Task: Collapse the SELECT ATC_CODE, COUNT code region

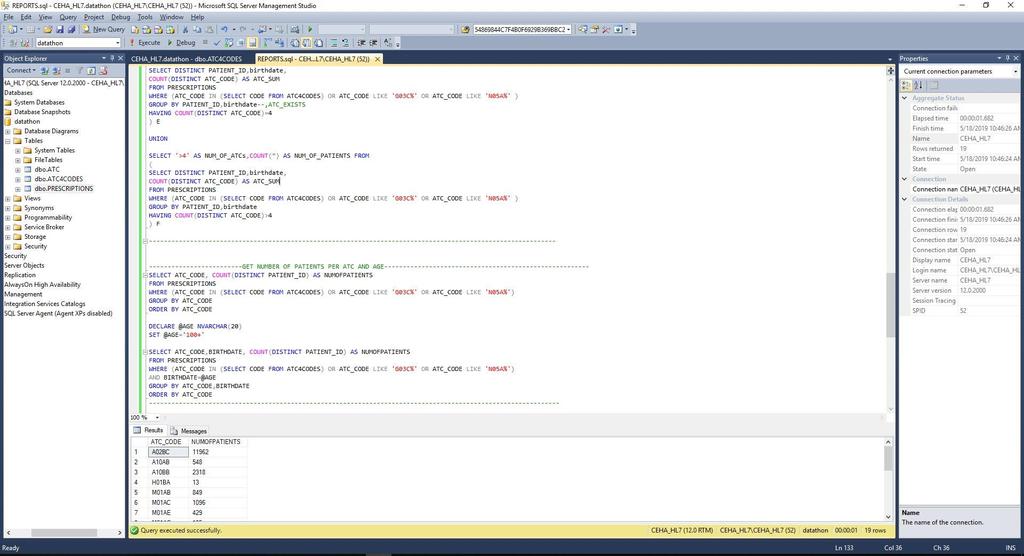Action: click(x=145, y=276)
